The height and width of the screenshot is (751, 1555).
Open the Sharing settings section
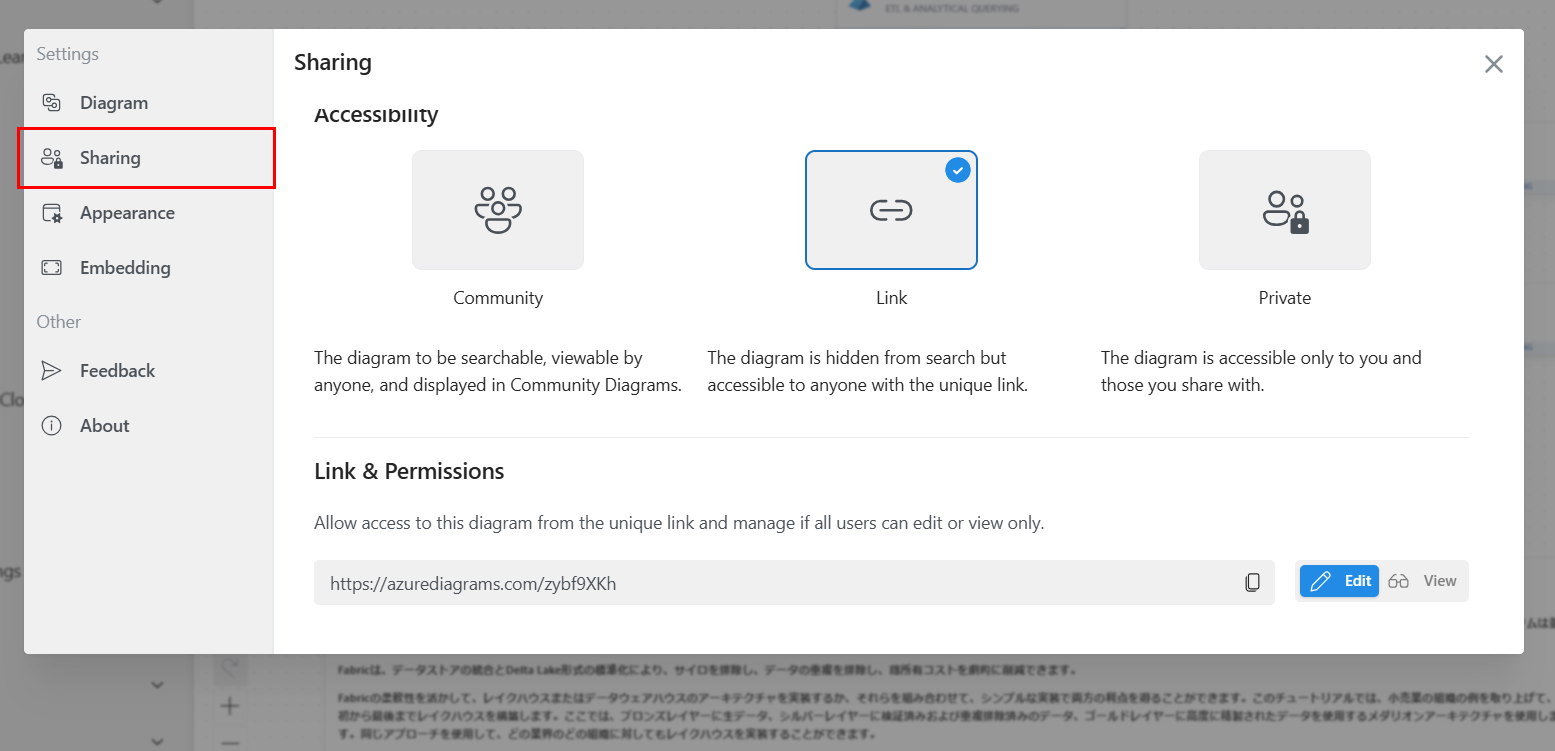pos(146,158)
